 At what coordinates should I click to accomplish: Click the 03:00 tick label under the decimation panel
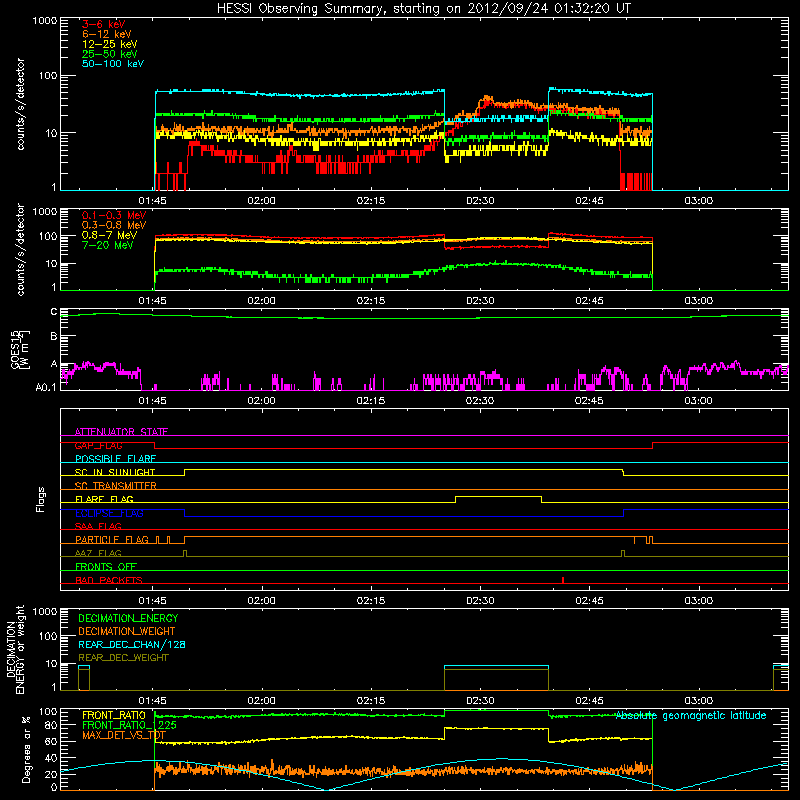coord(698,701)
